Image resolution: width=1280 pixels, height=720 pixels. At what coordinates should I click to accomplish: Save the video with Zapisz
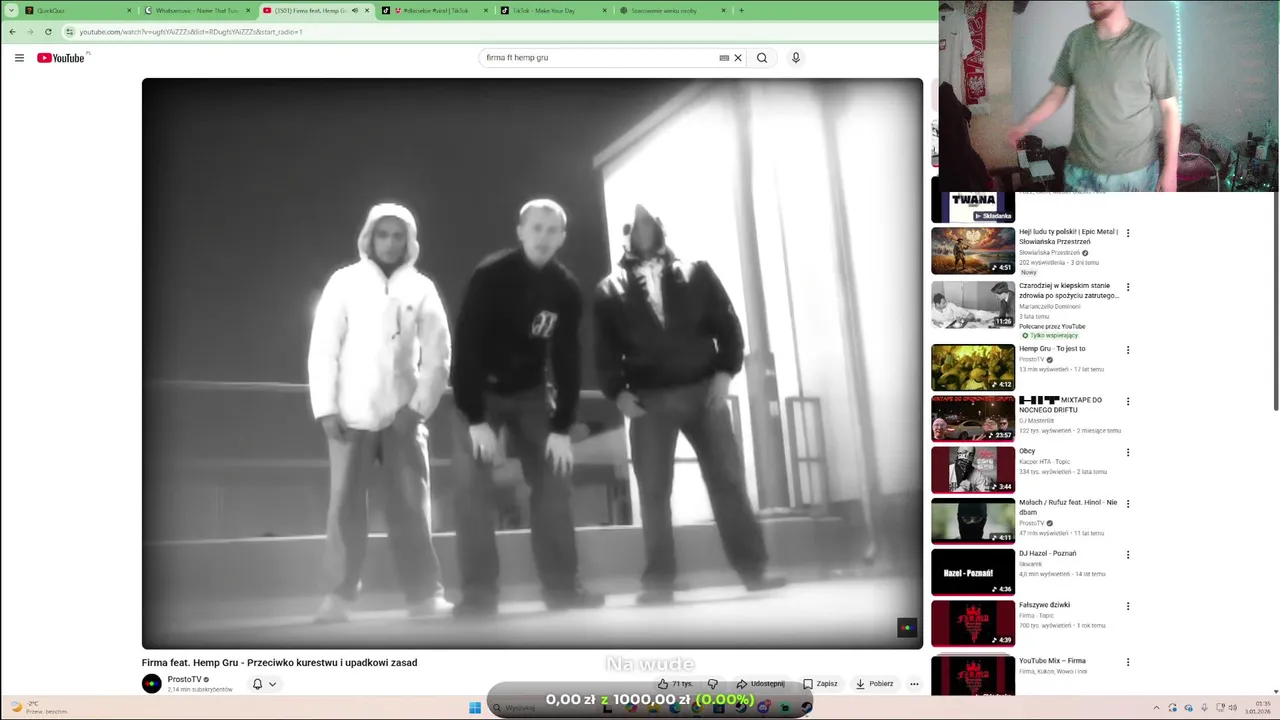click(820, 684)
